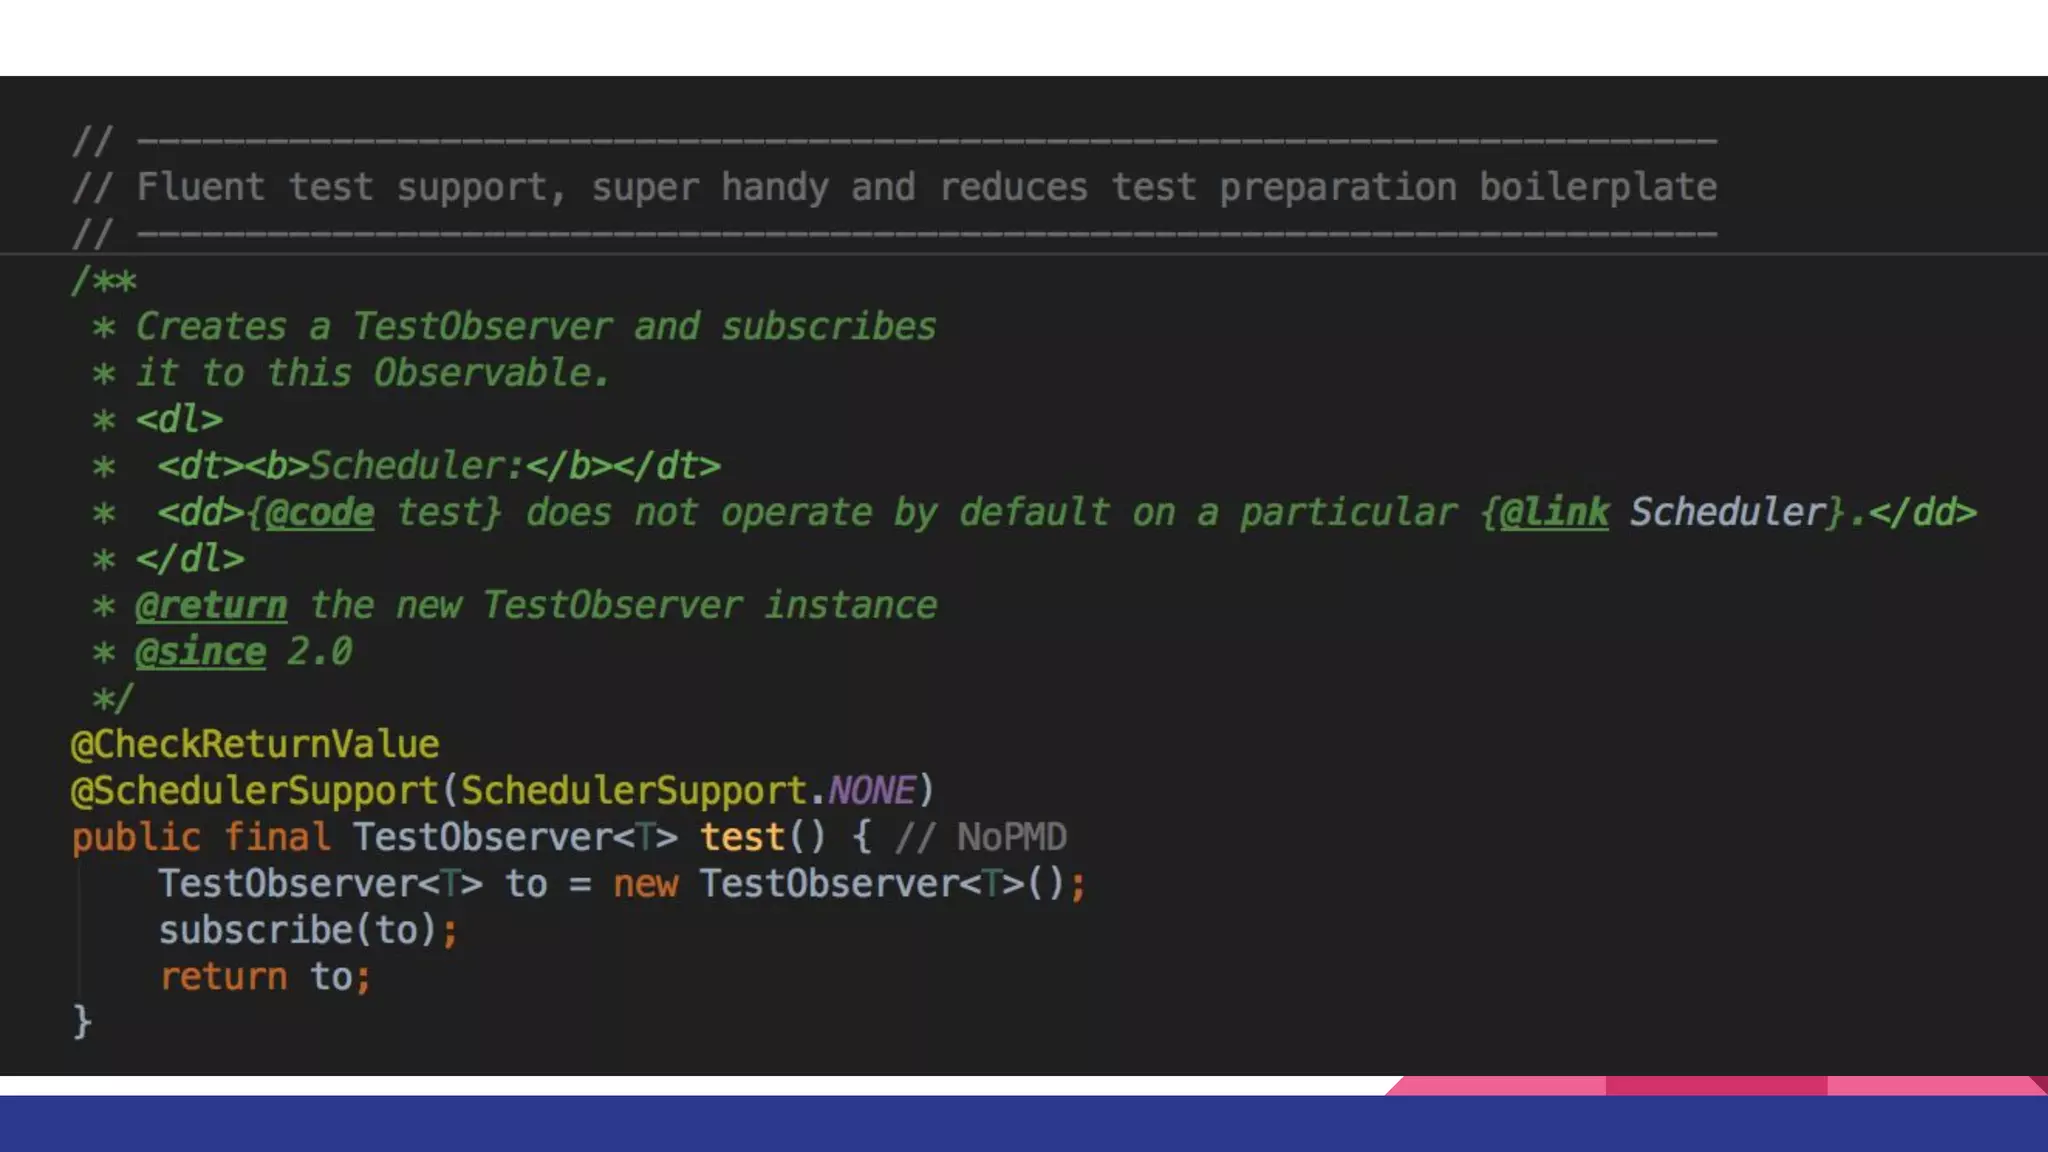
Task: Click the closing brace of test method
Action: (82, 1022)
